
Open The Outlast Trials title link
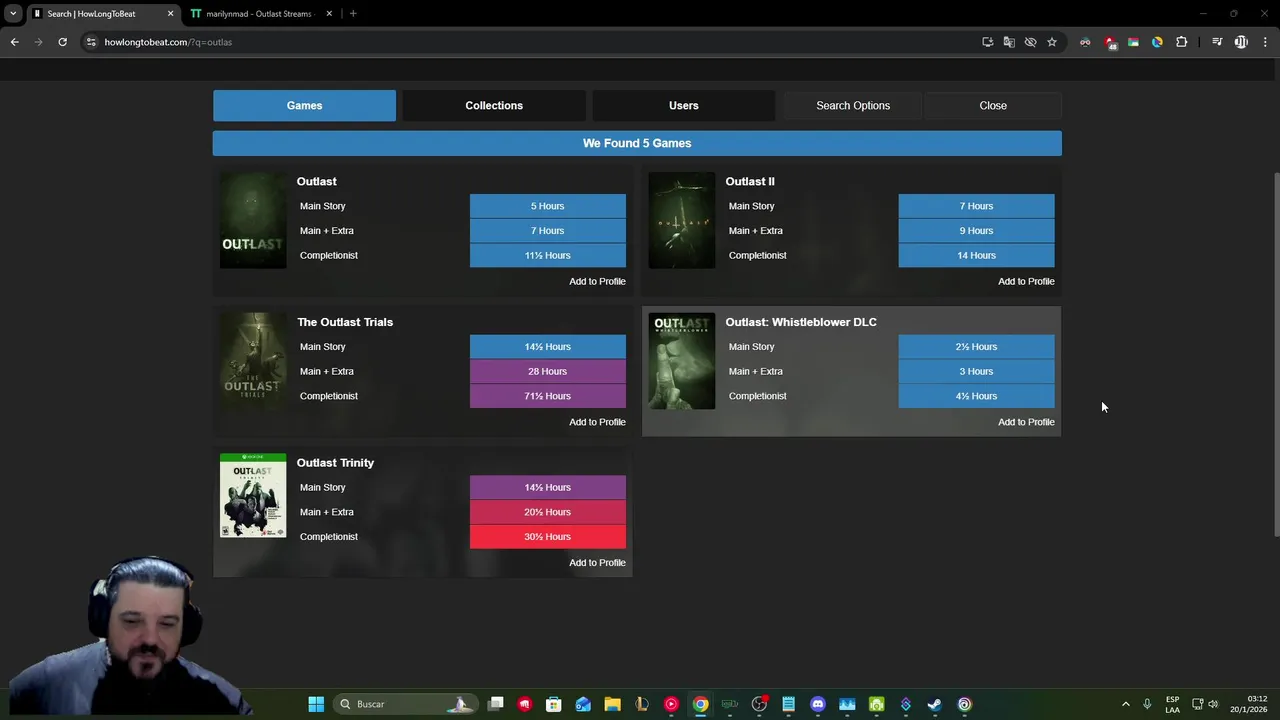(345, 322)
